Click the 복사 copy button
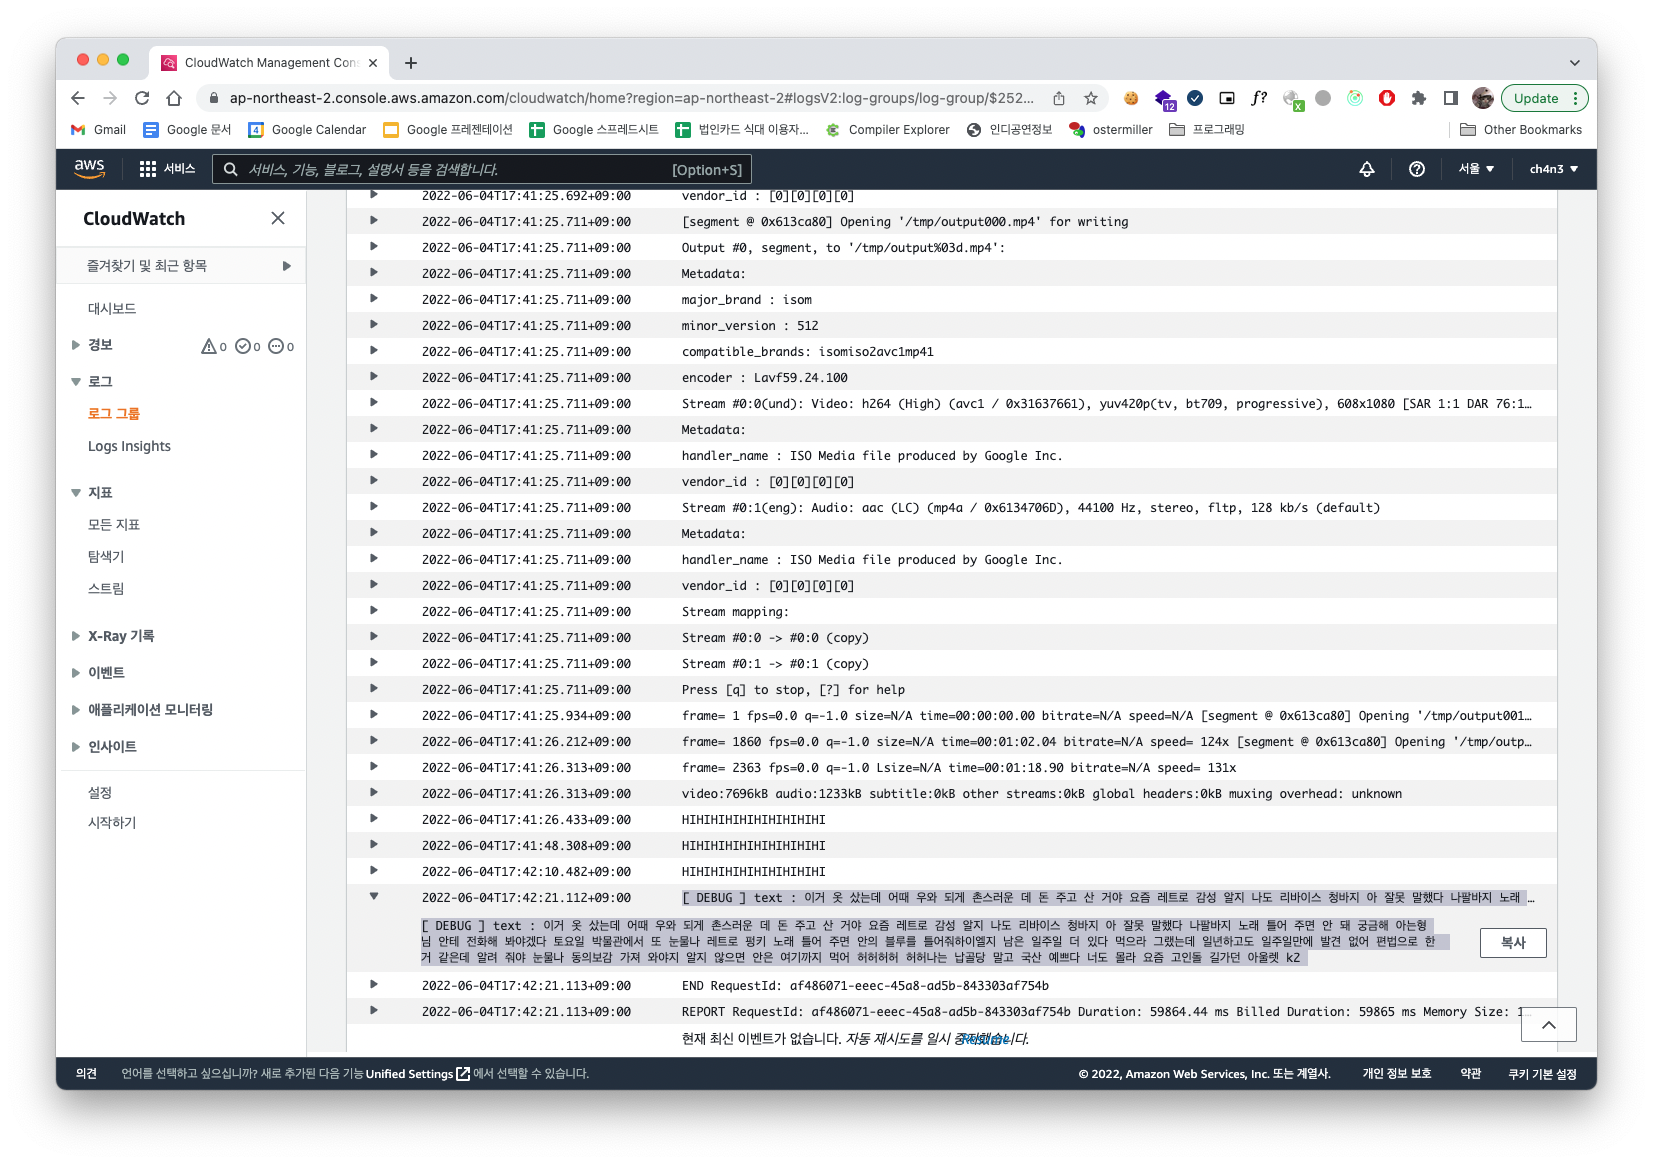Image resolution: width=1653 pixels, height=1164 pixels. [x=1512, y=943]
